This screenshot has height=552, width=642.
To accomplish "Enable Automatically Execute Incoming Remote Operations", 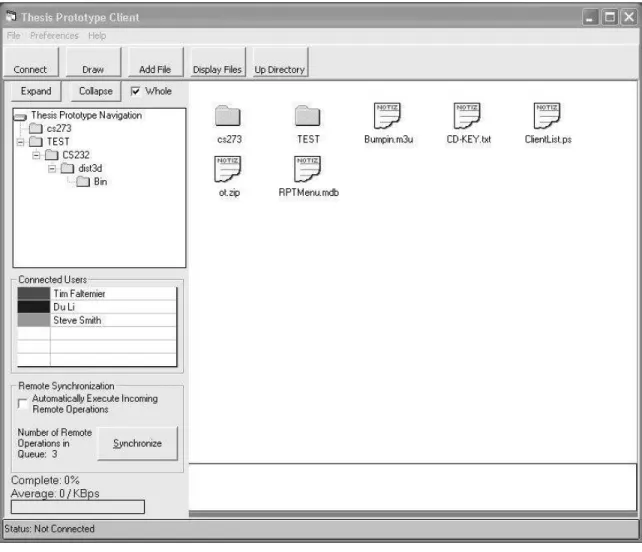I will tap(23, 404).
